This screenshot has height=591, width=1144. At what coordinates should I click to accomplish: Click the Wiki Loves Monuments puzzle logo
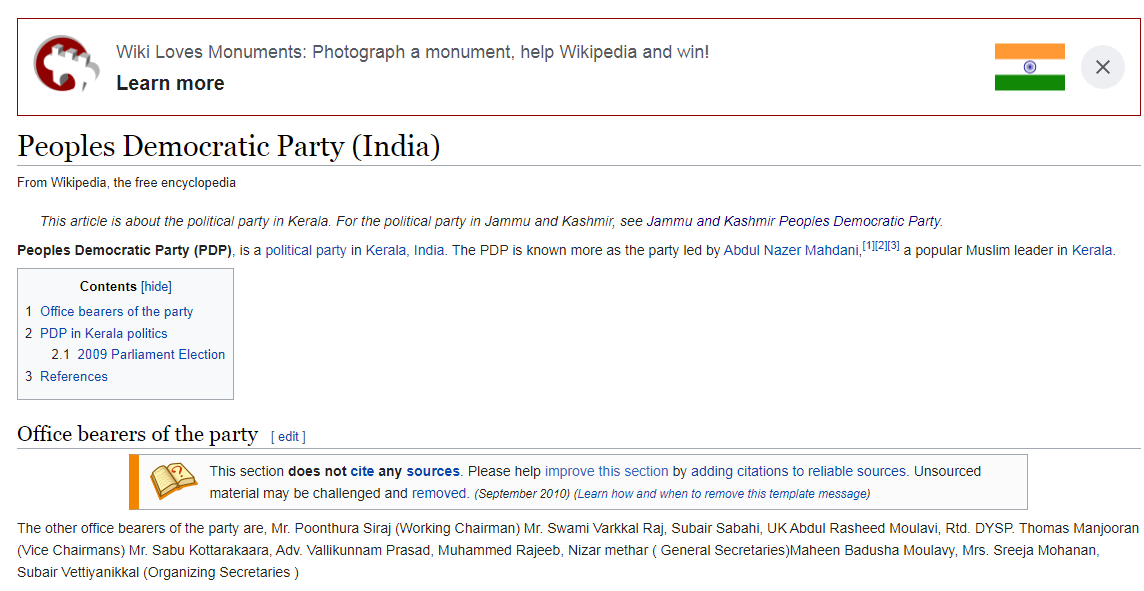coord(66,63)
